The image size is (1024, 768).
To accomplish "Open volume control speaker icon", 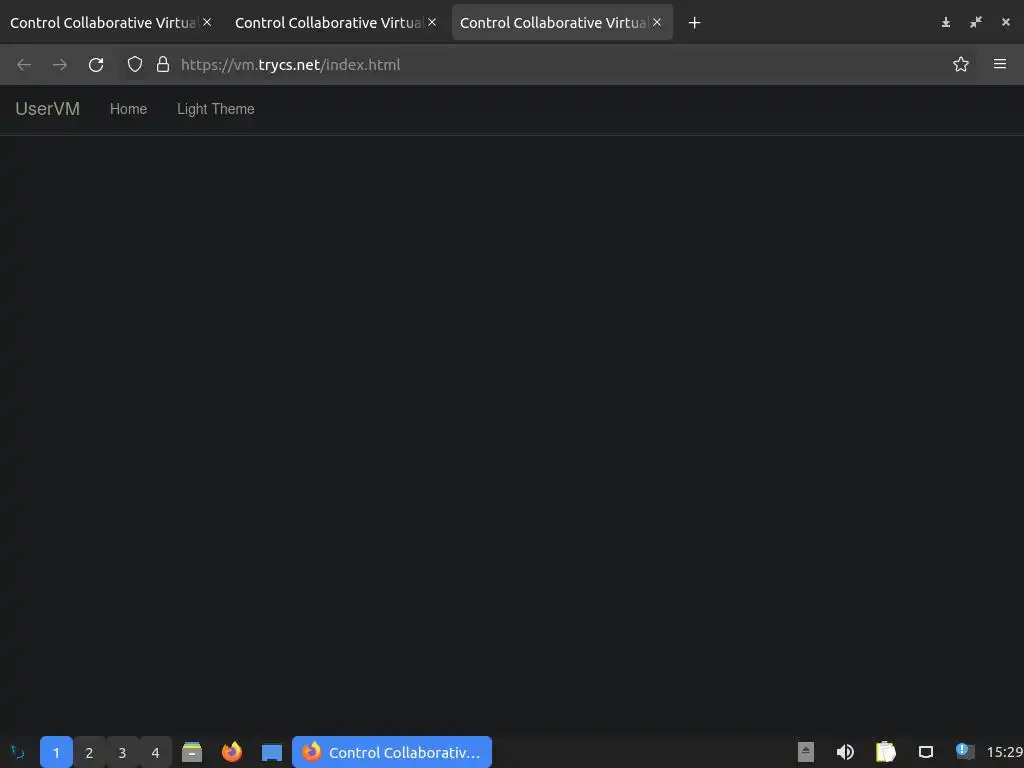I will pos(845,752).
